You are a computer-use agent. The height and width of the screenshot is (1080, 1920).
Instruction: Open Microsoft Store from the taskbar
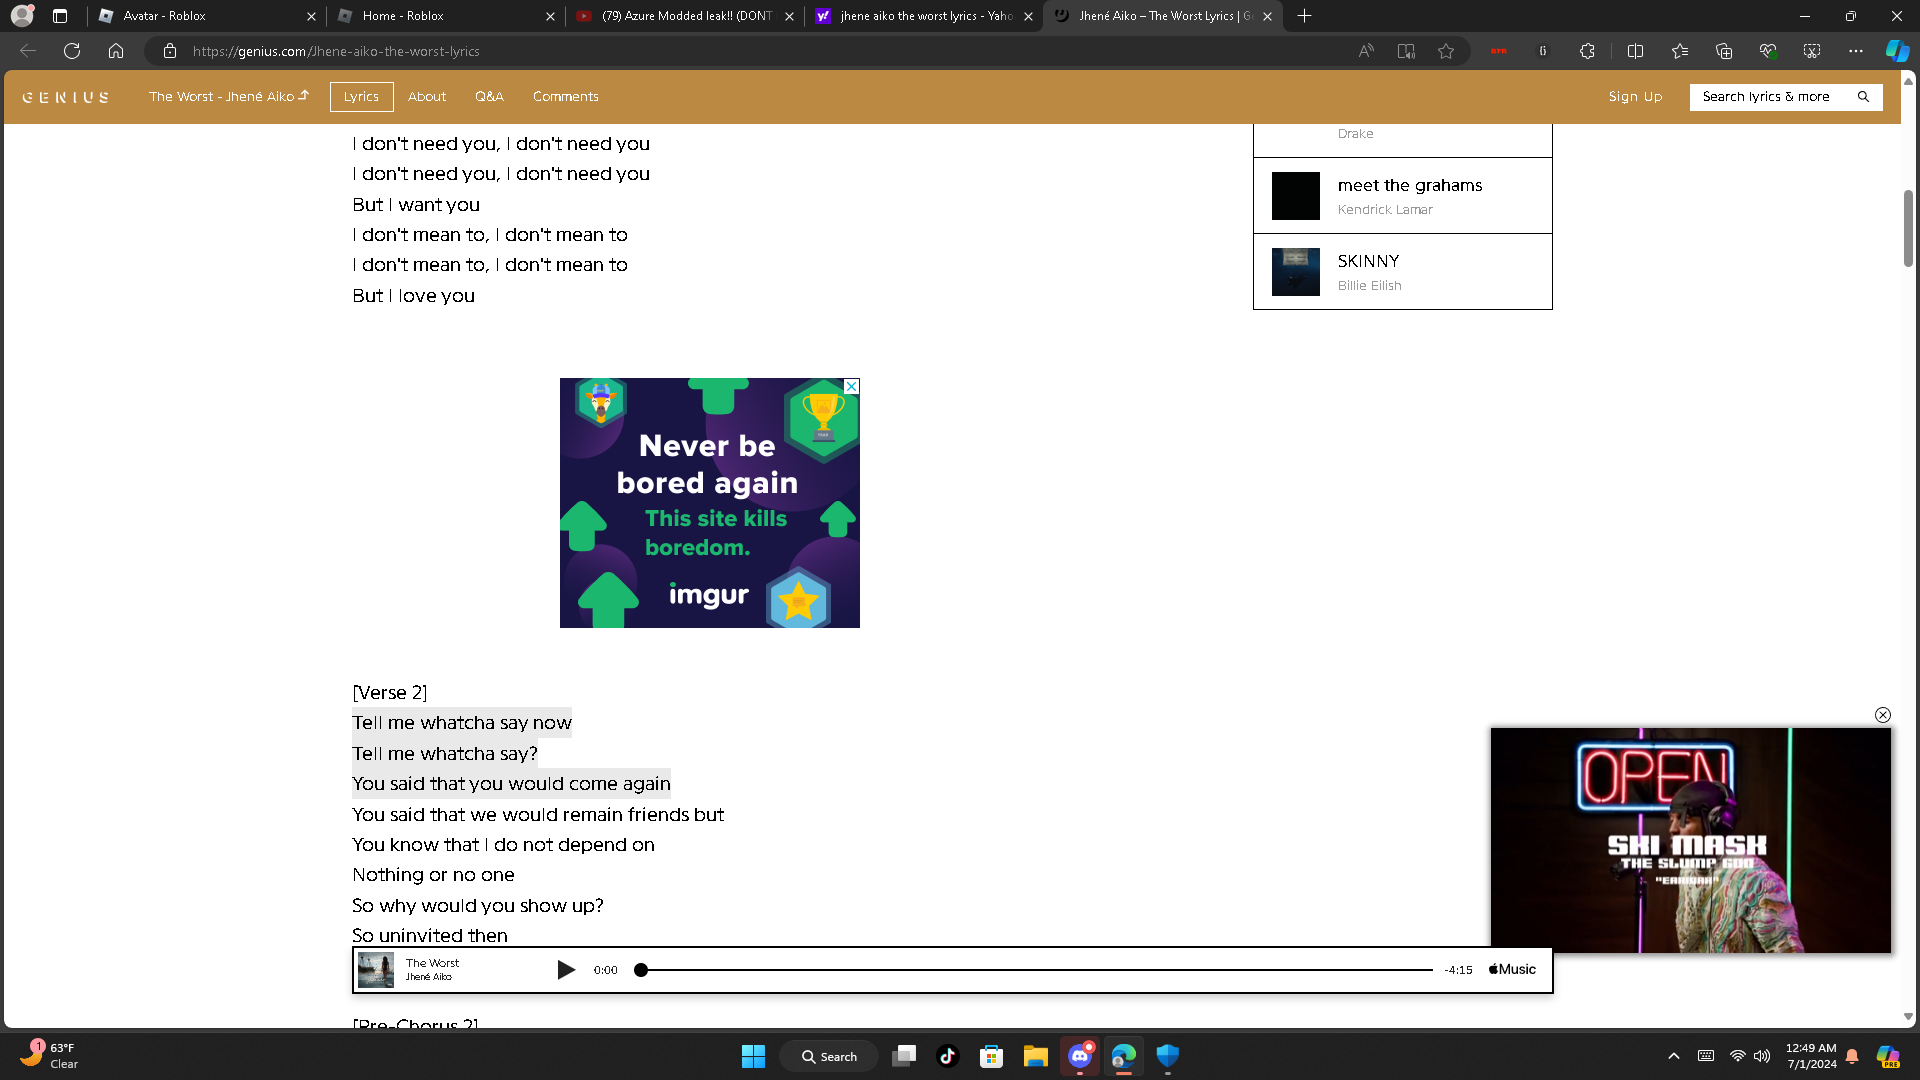[x=991, y=1056]
